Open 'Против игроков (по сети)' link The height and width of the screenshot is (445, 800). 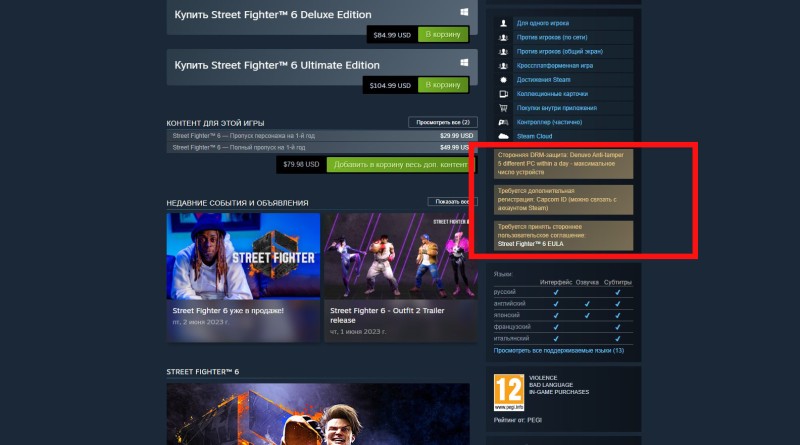(552, 37)
